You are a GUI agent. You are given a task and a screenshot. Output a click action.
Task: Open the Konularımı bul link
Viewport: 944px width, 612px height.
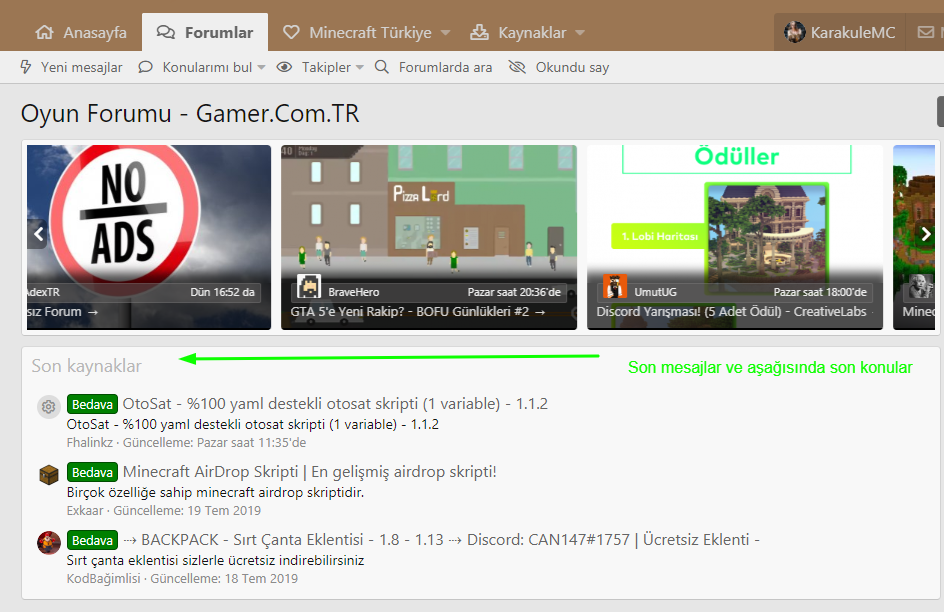207,67
